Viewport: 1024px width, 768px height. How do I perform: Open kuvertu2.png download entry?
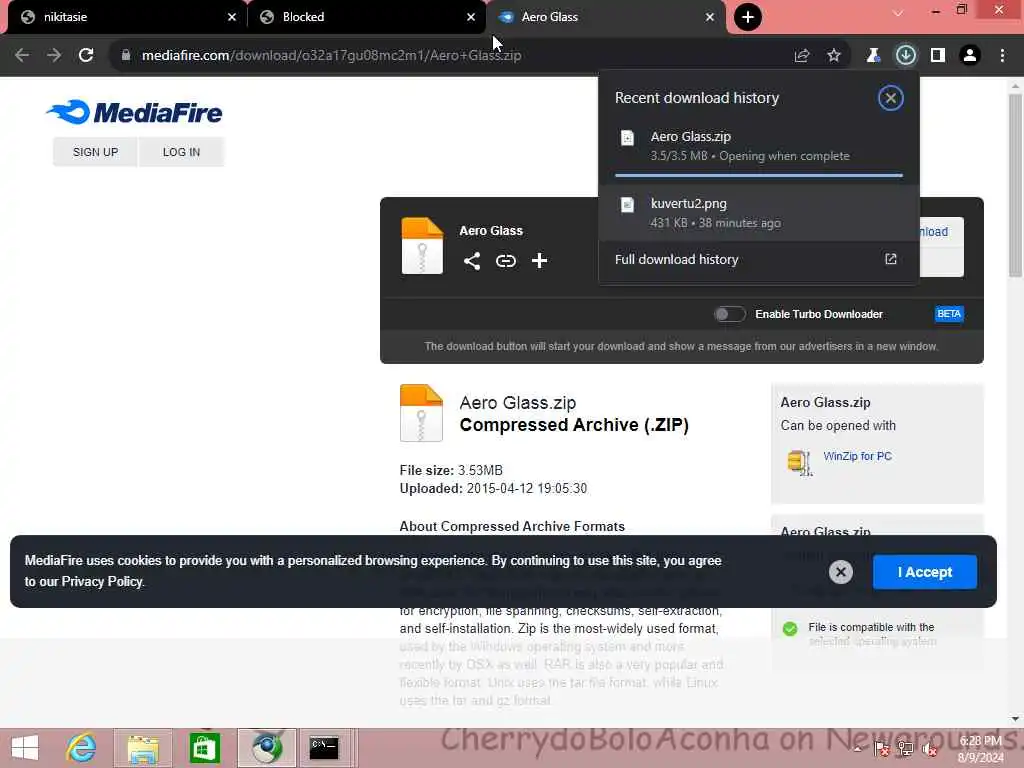[x=759, y=213]
